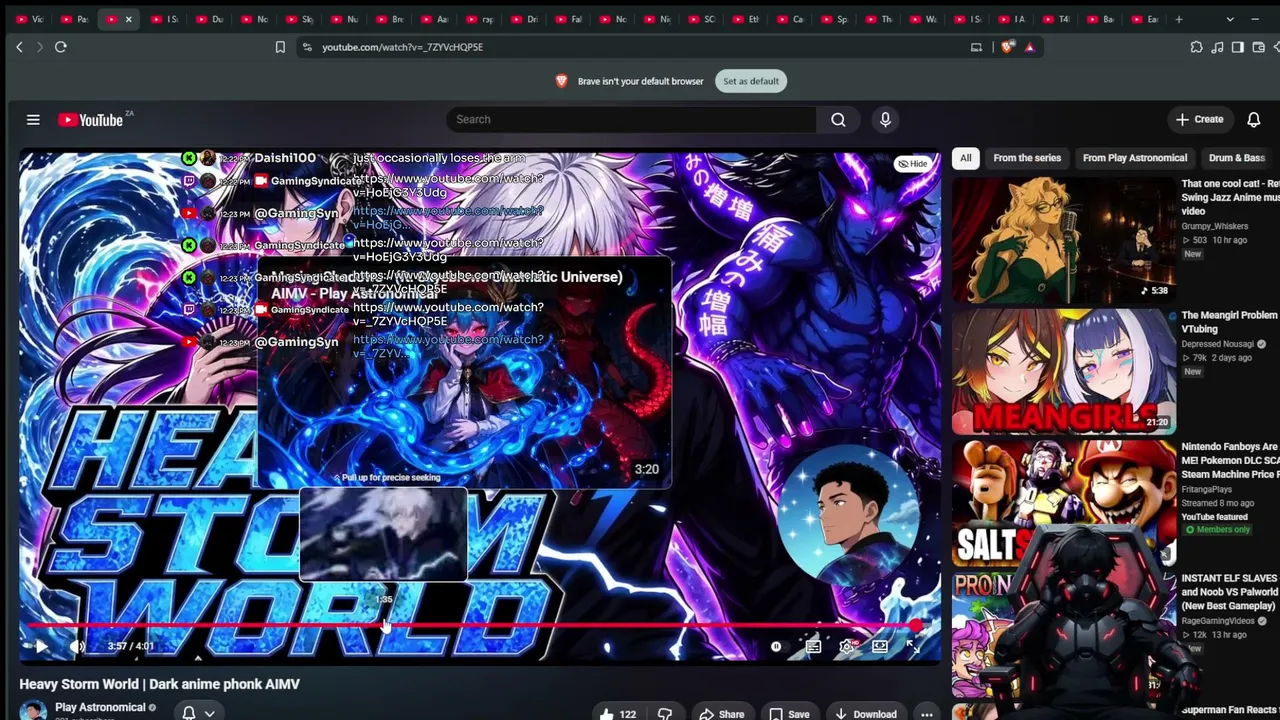This screenshot has width=1280, height=720.
Task: Open Brave Rewards triangle icon
Action: (x=1029, y=47)
